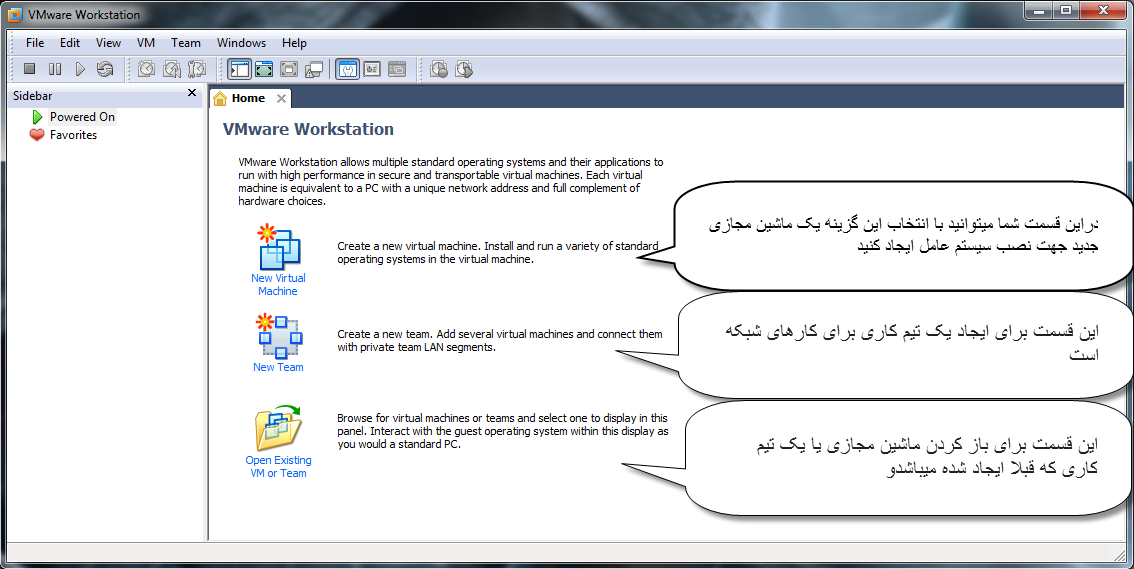Click the Take Snapshot clock icon
1134x569 pixels.
[x=147, y=69]
